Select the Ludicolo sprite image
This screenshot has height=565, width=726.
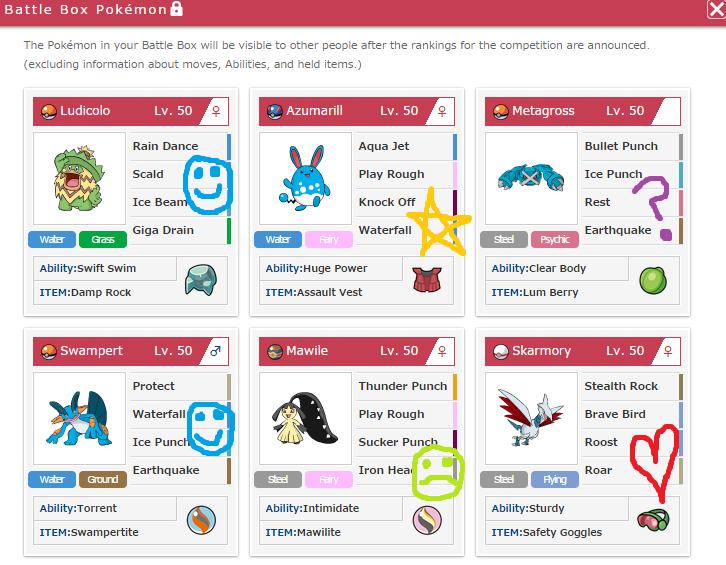(x=79, y=178)
